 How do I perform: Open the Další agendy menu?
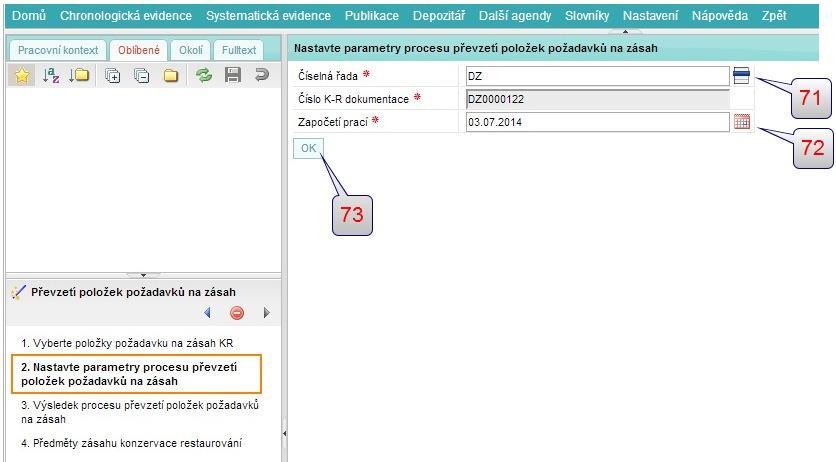(x=515, y=15)
